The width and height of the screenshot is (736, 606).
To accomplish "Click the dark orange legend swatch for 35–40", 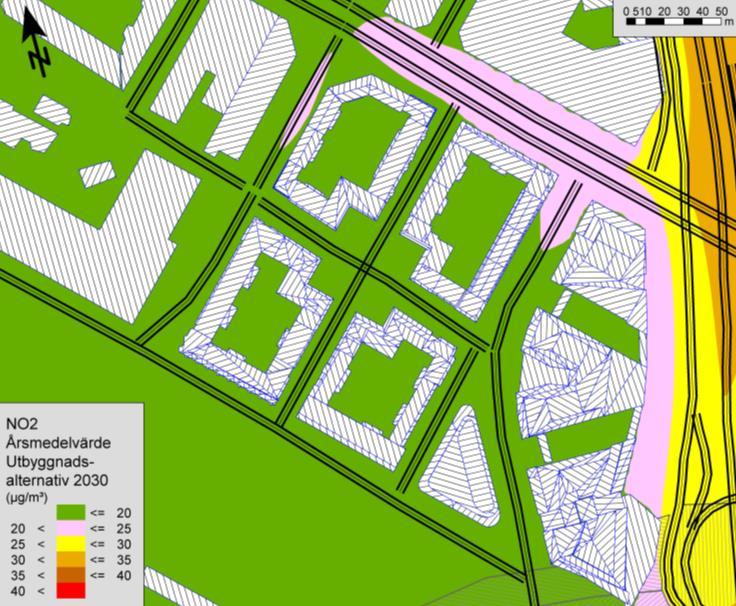I will [71, 575].
